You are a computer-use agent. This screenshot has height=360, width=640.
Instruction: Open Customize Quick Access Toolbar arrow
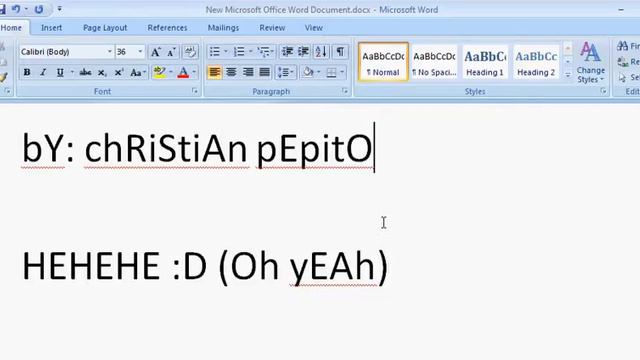click(60, 9)
